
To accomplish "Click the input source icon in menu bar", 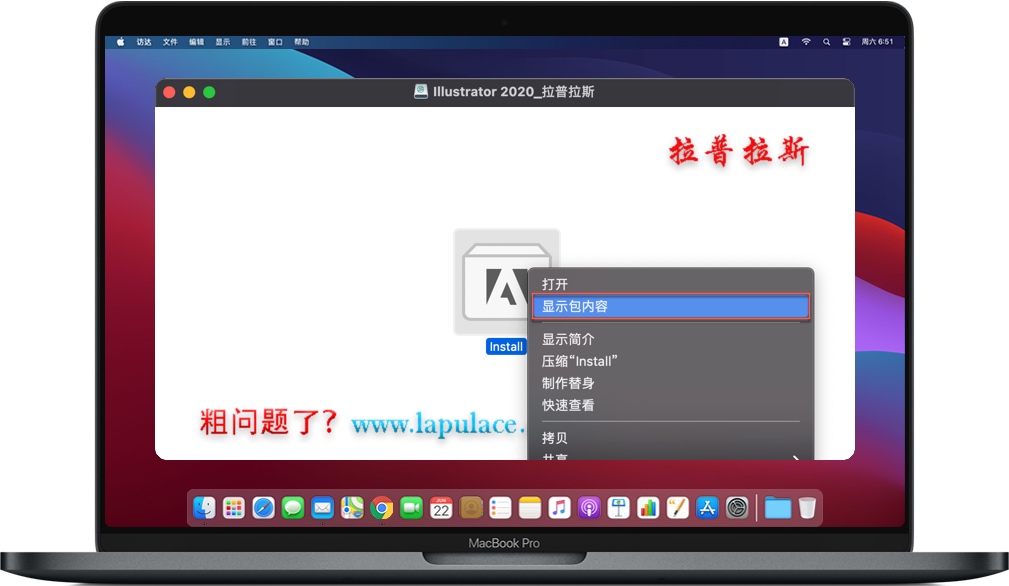I will pyautogui.click(x=784, y=42).
